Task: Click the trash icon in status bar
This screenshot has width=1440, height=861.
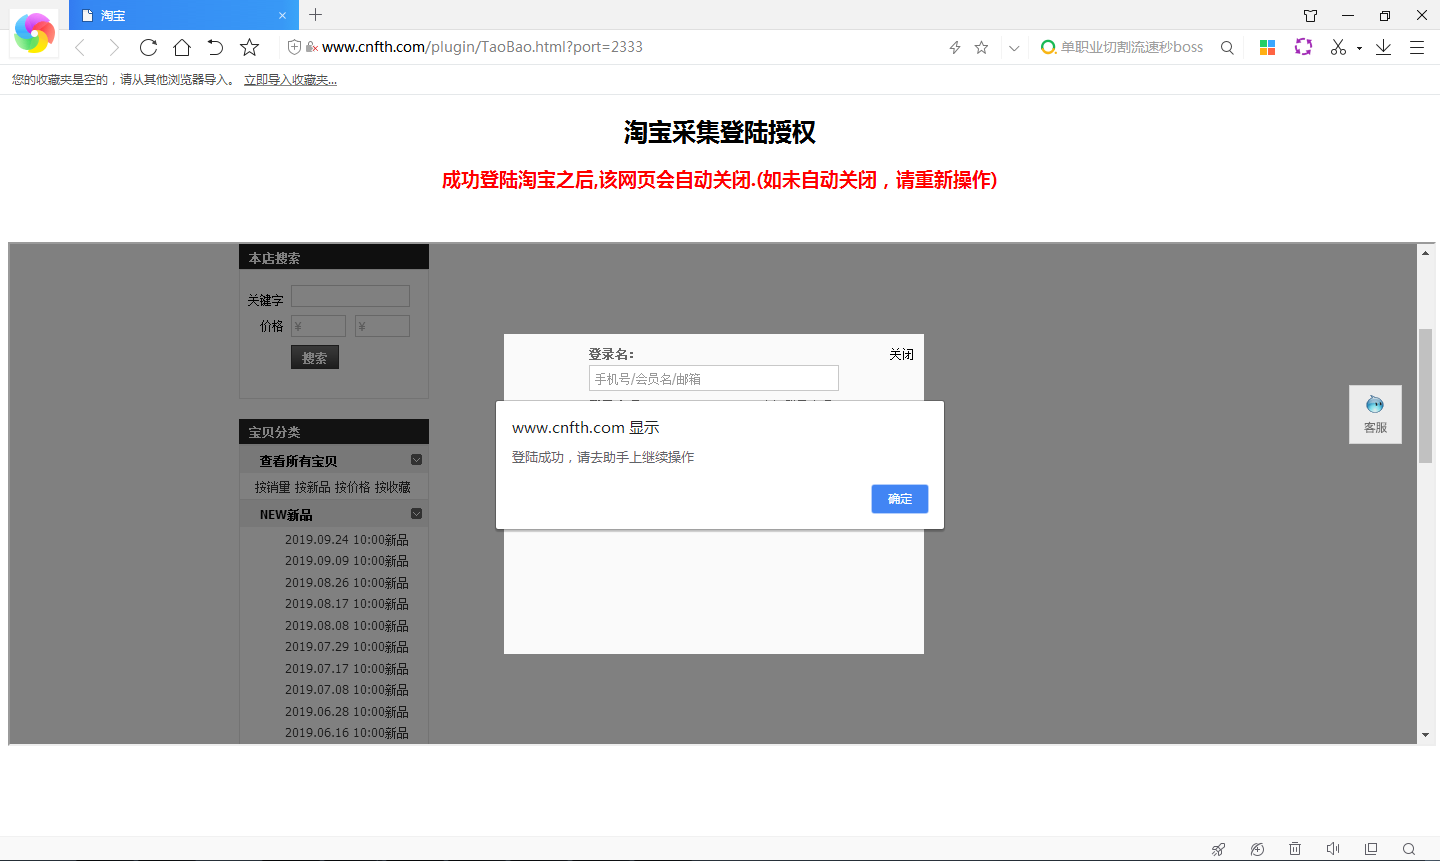Action: (x=1295, y=849)
